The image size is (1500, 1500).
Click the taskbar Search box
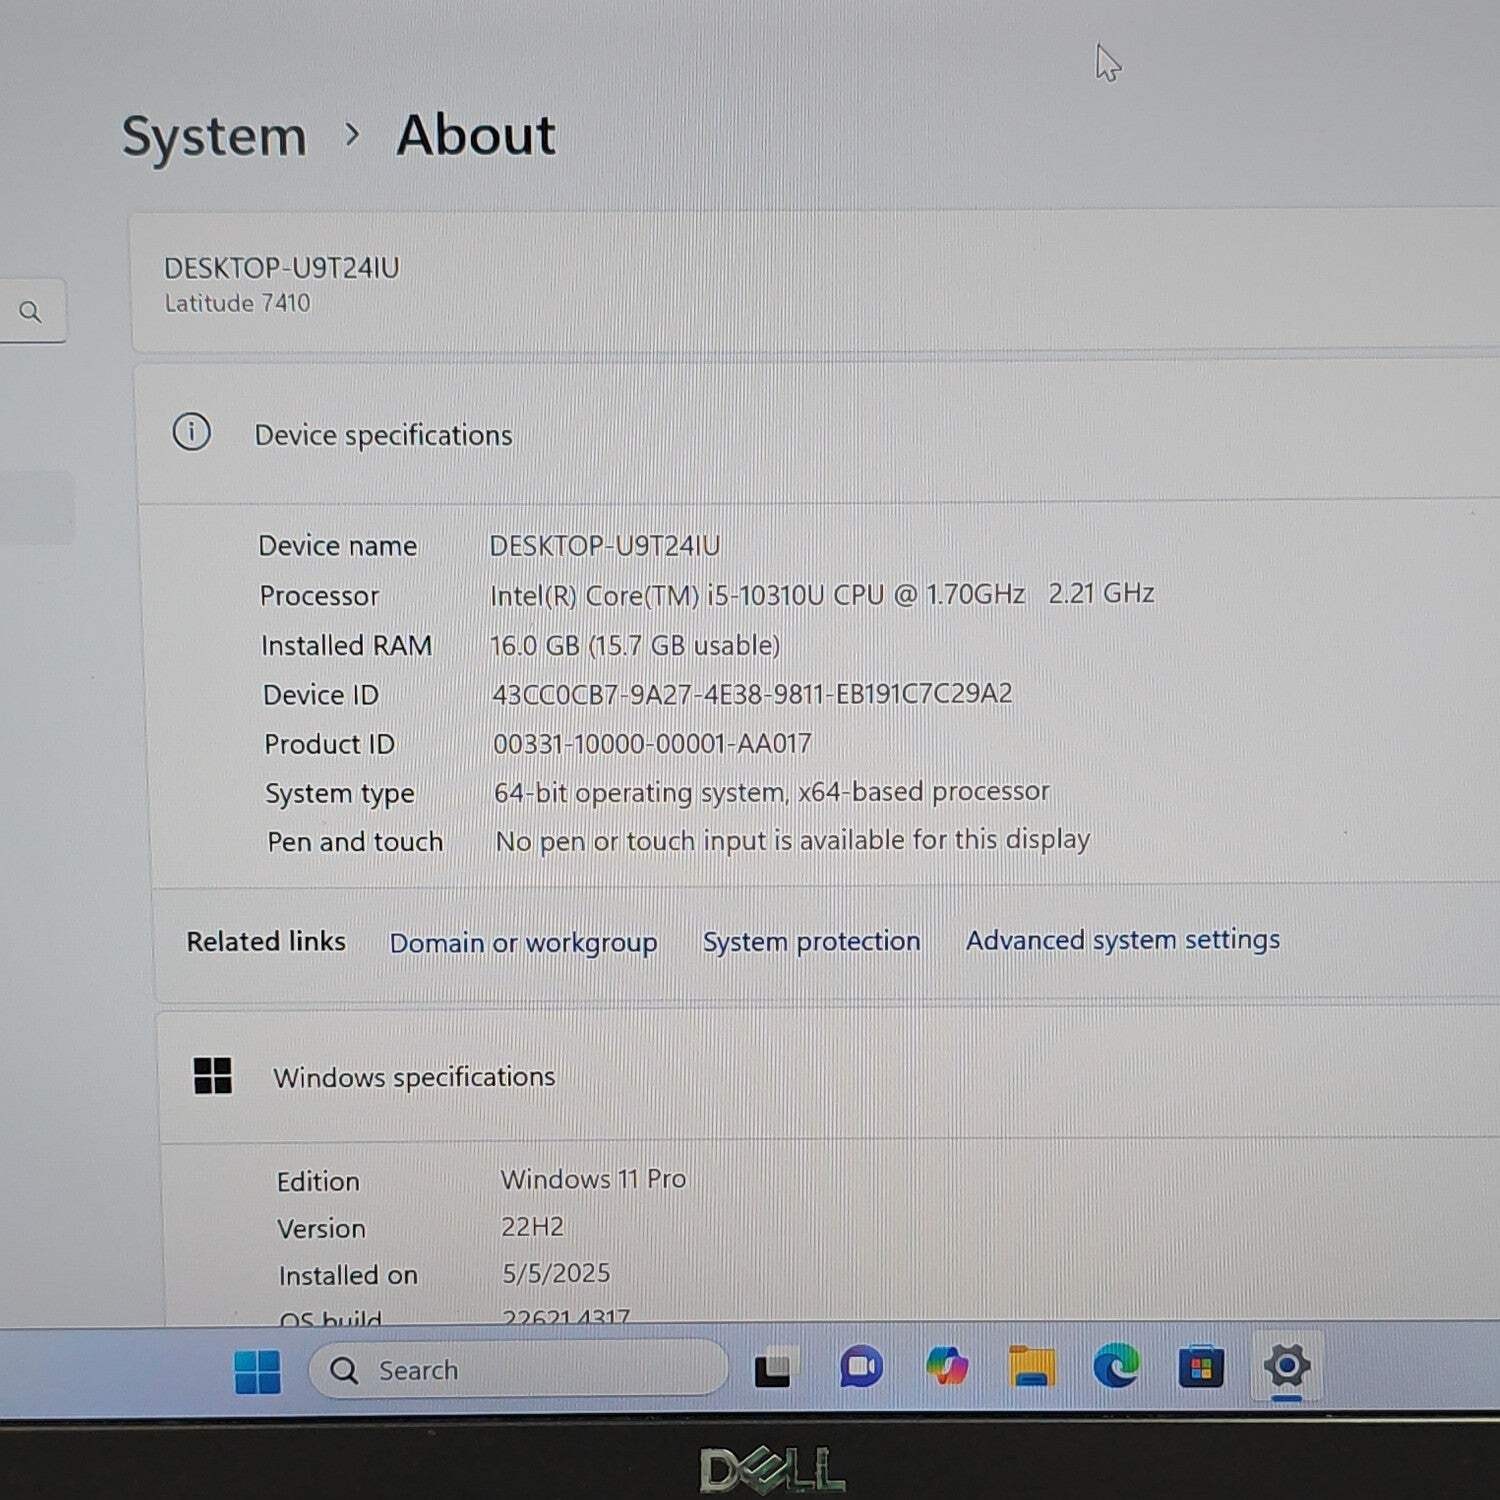(518, 1369)
